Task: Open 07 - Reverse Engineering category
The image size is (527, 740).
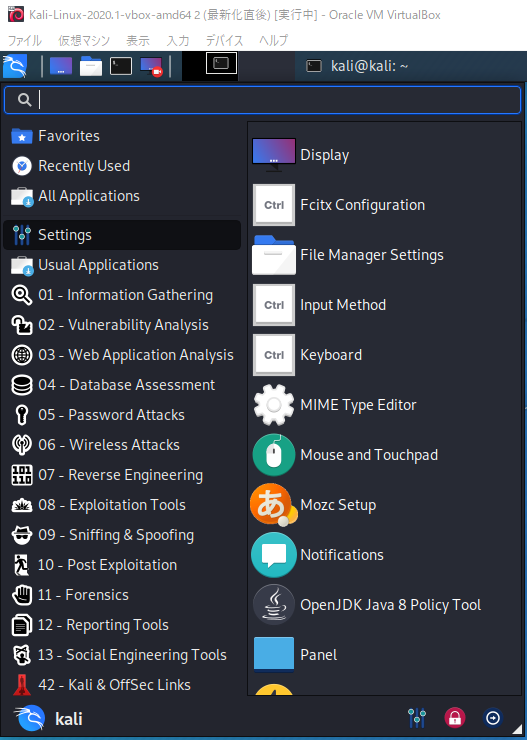Action: pos(122,475)
